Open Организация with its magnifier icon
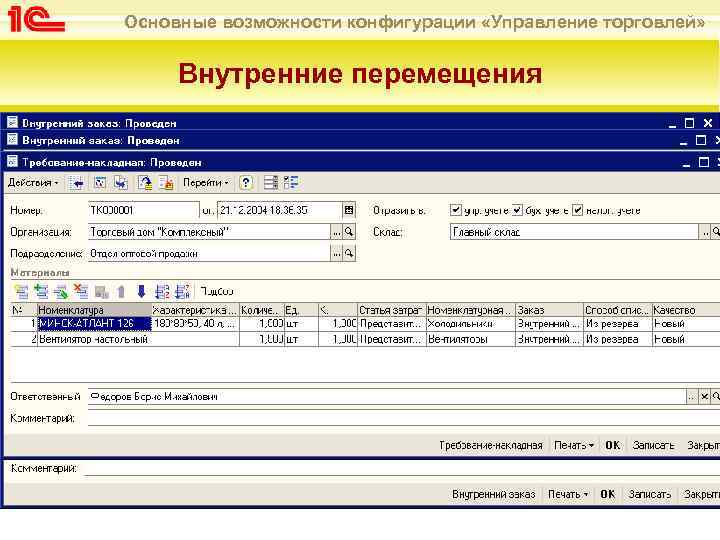 pos(349,232)
